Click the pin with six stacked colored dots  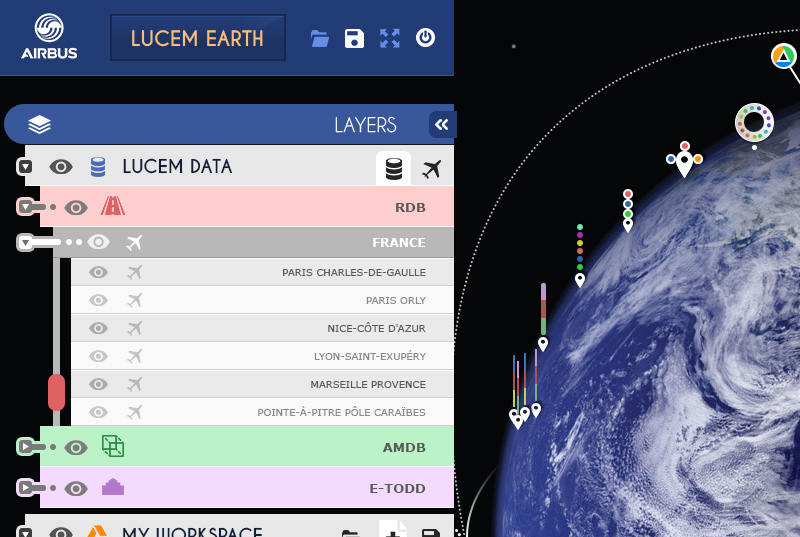click(x=580, y=255)
